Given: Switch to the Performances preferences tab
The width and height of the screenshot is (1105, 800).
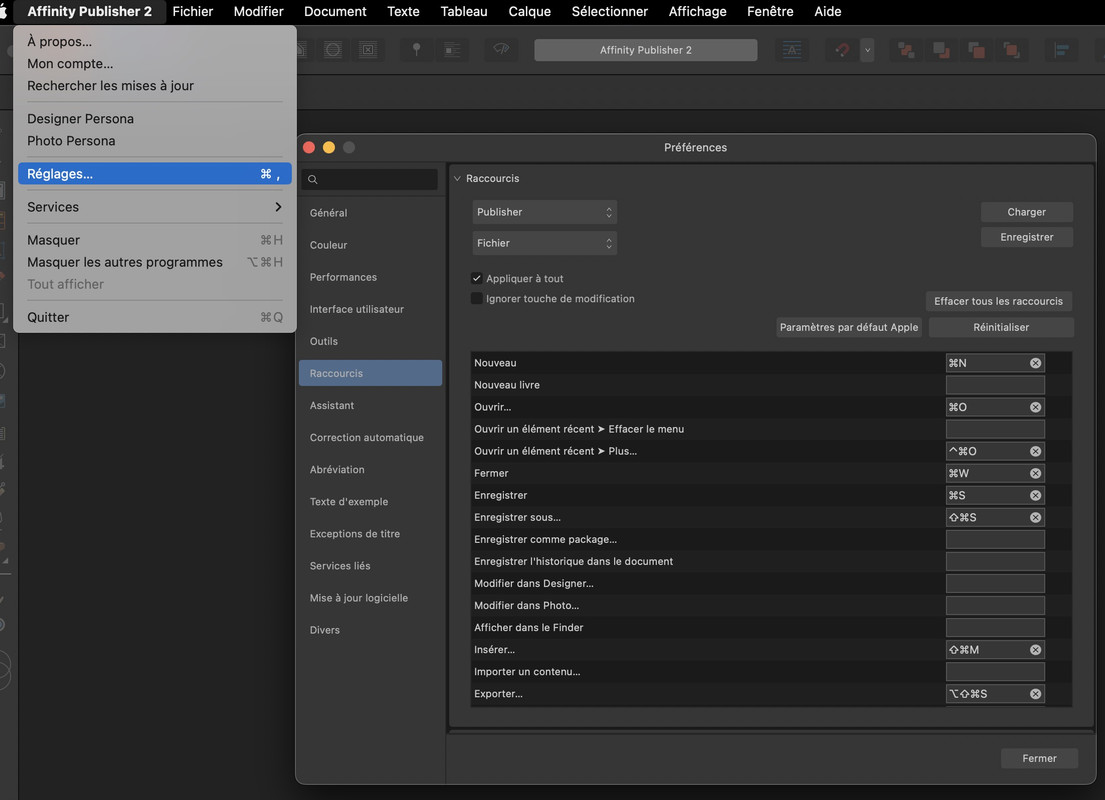Looking at the screenshot, I should pyautogui.click(x=370, y=277).
